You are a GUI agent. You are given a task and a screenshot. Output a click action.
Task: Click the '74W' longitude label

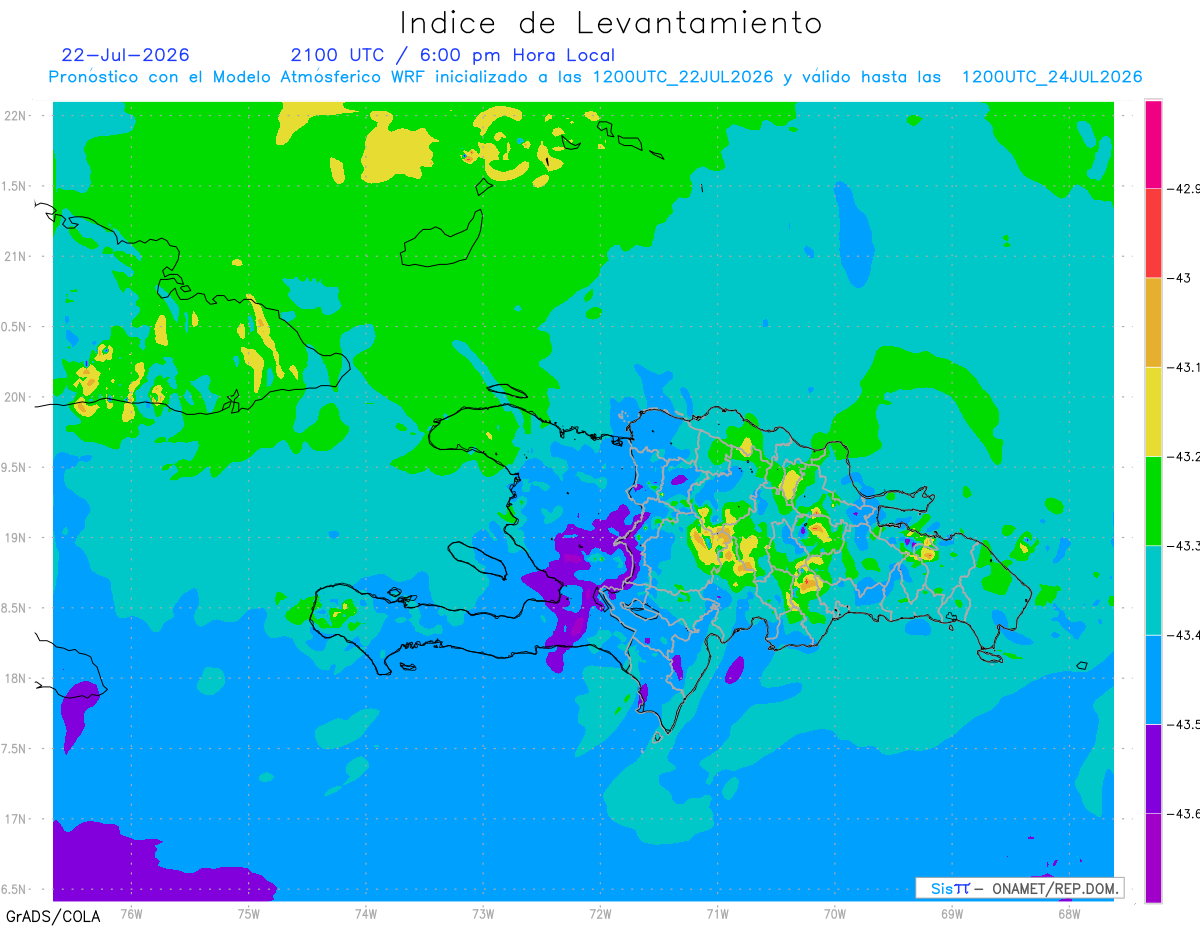coord(366,913)
